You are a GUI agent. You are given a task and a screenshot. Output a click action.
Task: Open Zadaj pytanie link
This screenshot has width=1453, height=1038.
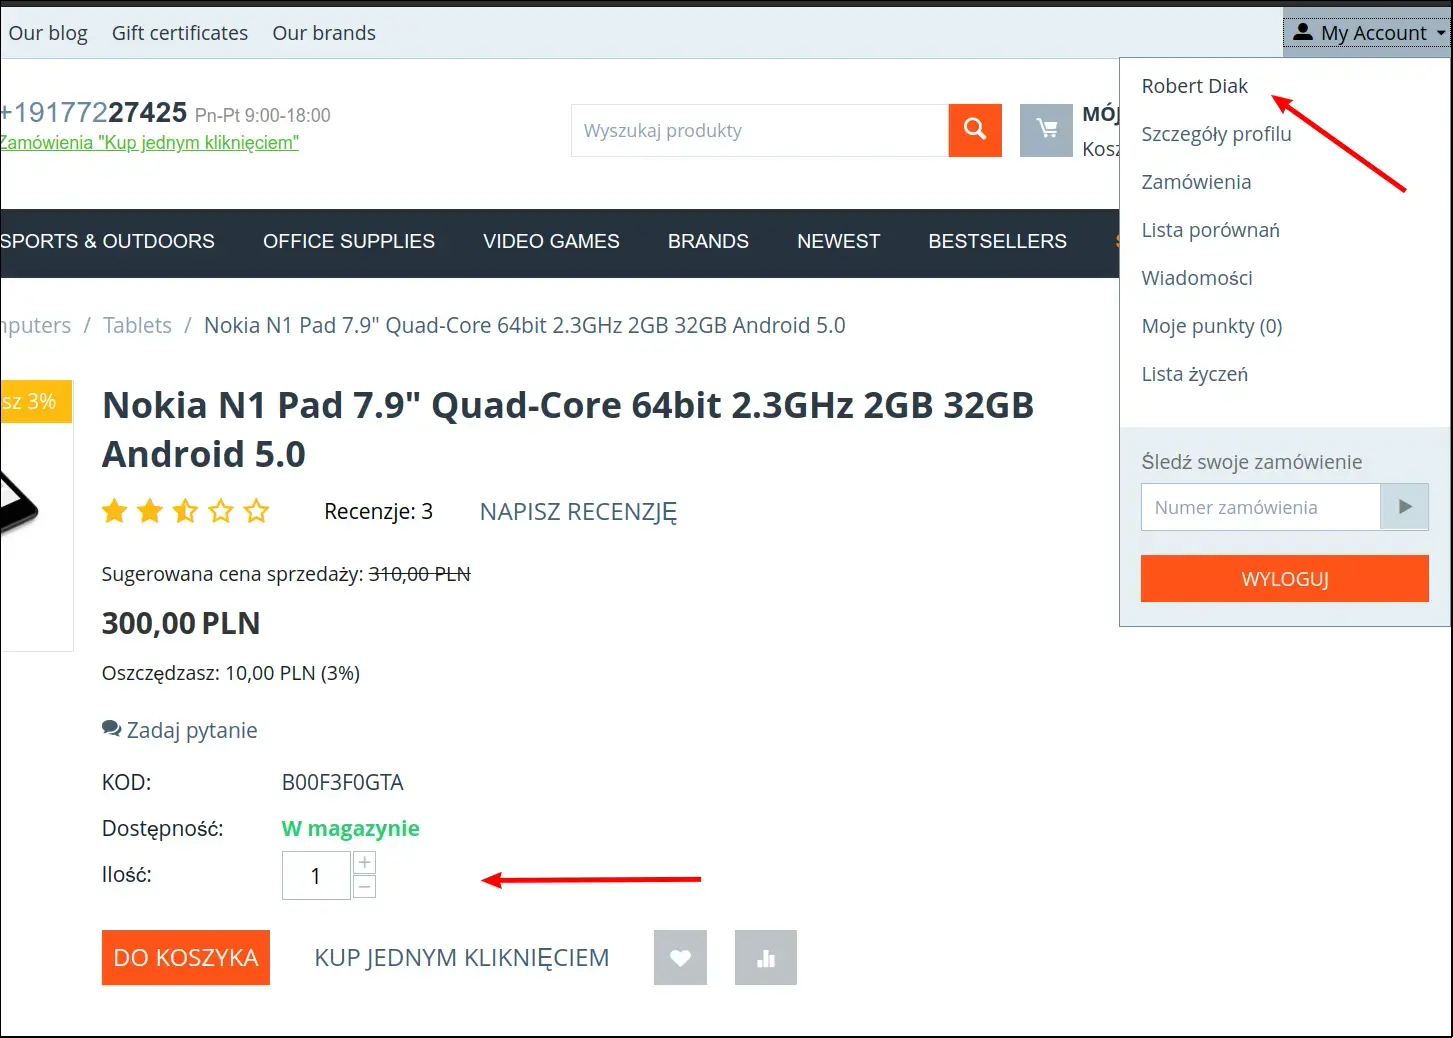click(x=192, y=730)
